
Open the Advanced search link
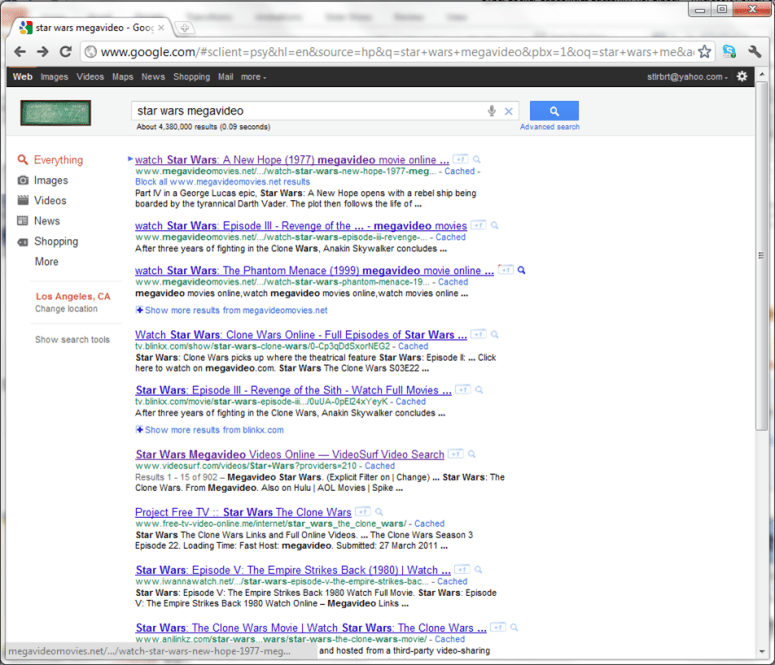point(549,128)
